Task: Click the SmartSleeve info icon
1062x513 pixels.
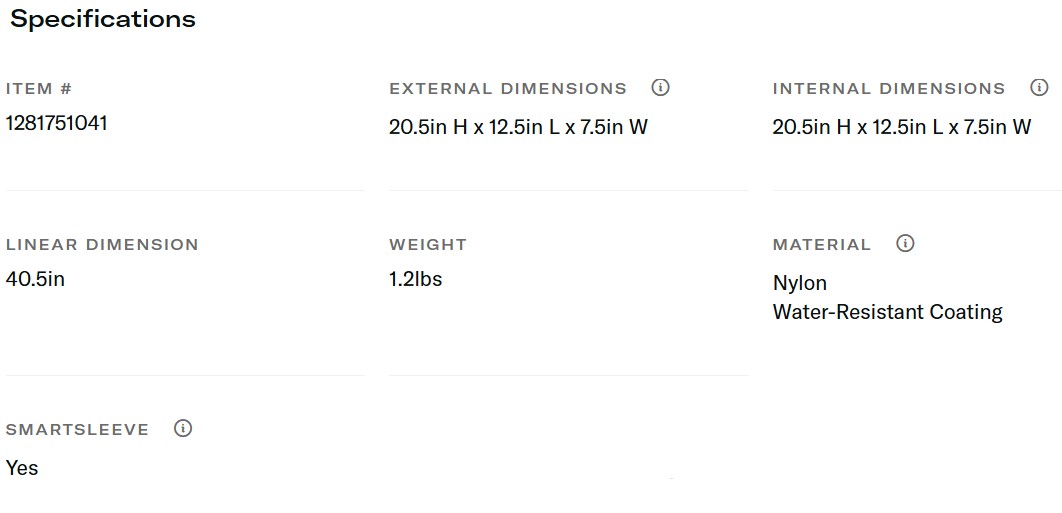Action: (182, 428)
